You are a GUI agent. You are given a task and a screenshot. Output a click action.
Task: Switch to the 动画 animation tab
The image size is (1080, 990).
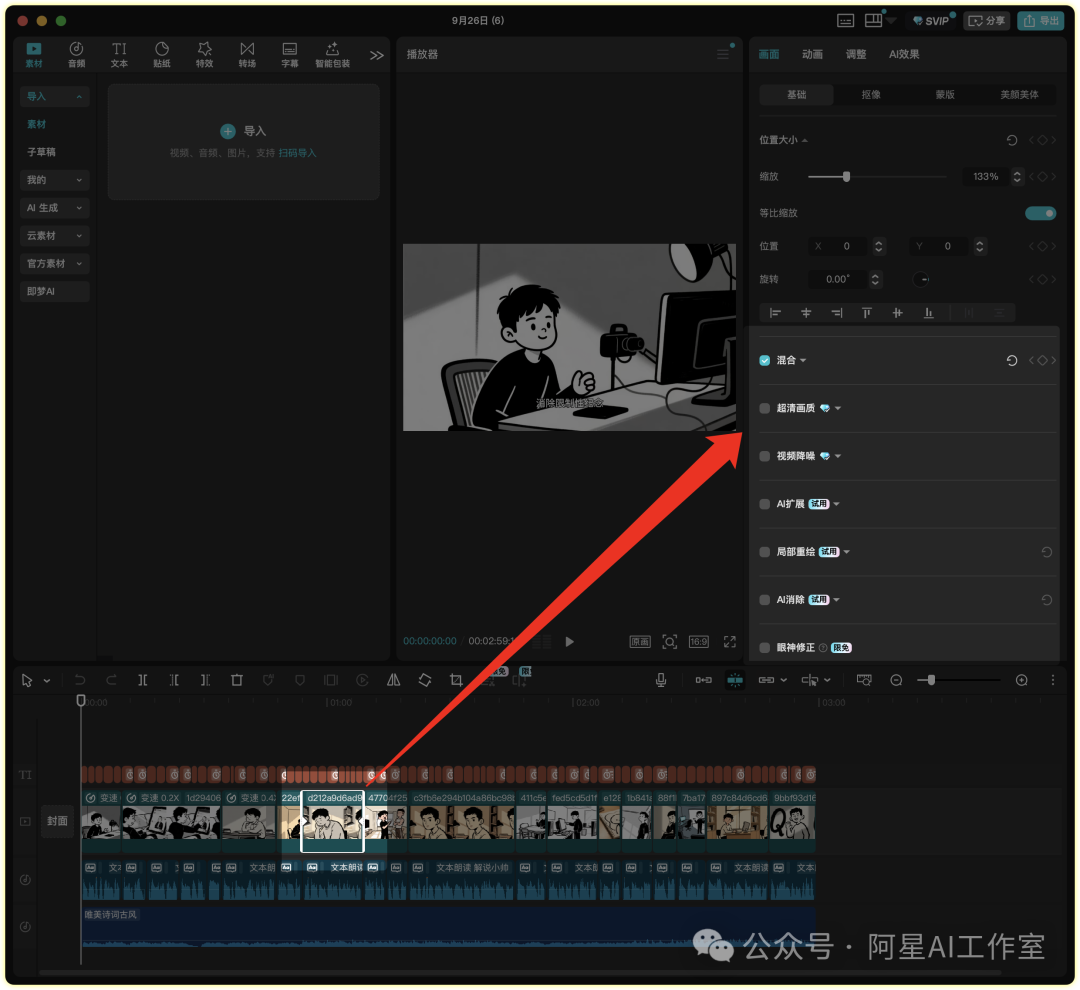[x=812, y=54]
